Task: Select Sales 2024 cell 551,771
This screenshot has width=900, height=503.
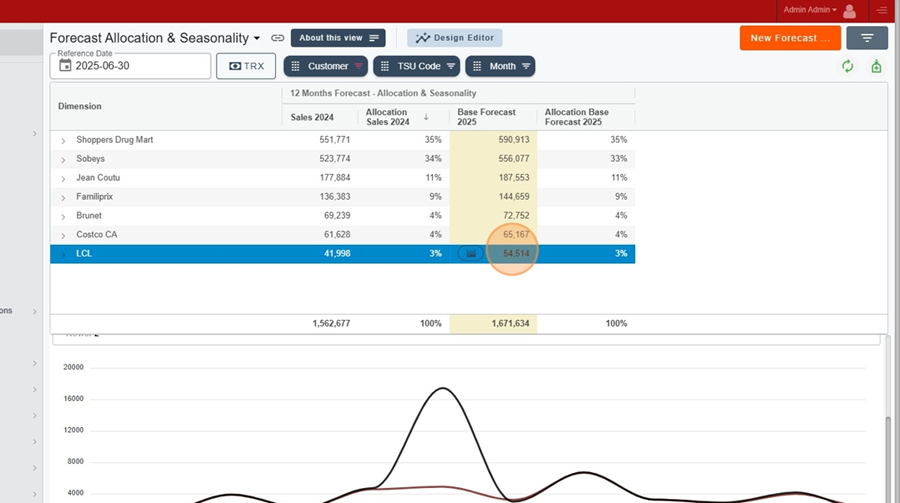Action: pyautogui.click(x=335, y=140)
